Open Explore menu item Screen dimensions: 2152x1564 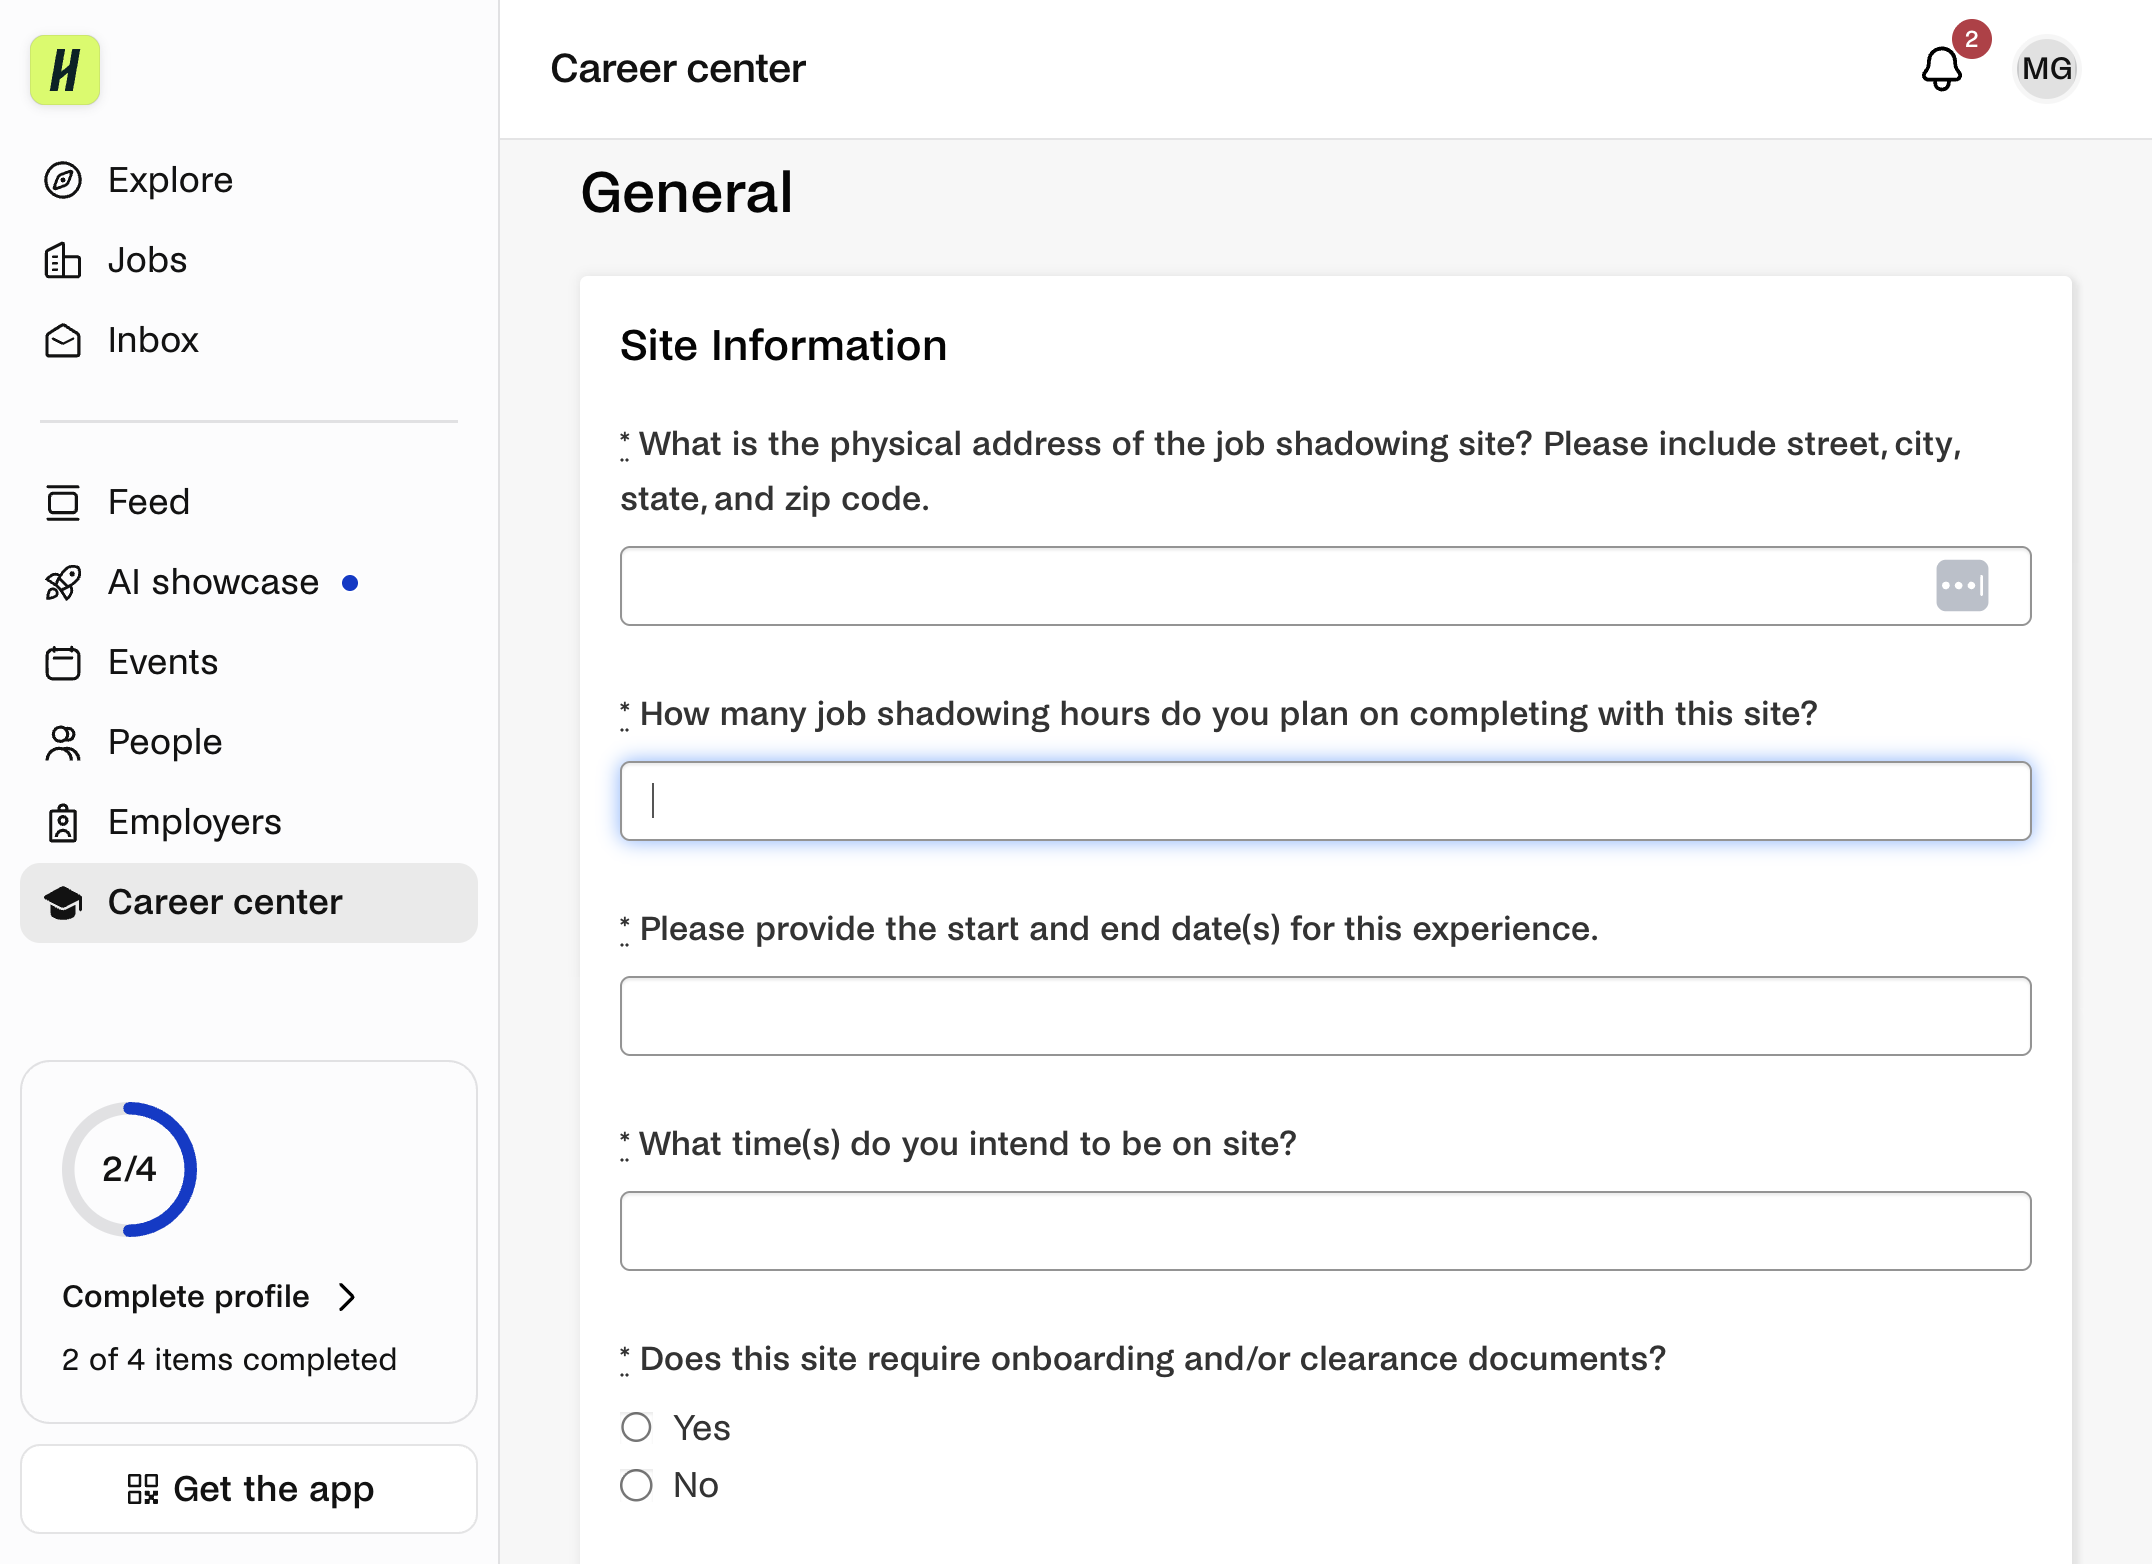click(249, 180)
